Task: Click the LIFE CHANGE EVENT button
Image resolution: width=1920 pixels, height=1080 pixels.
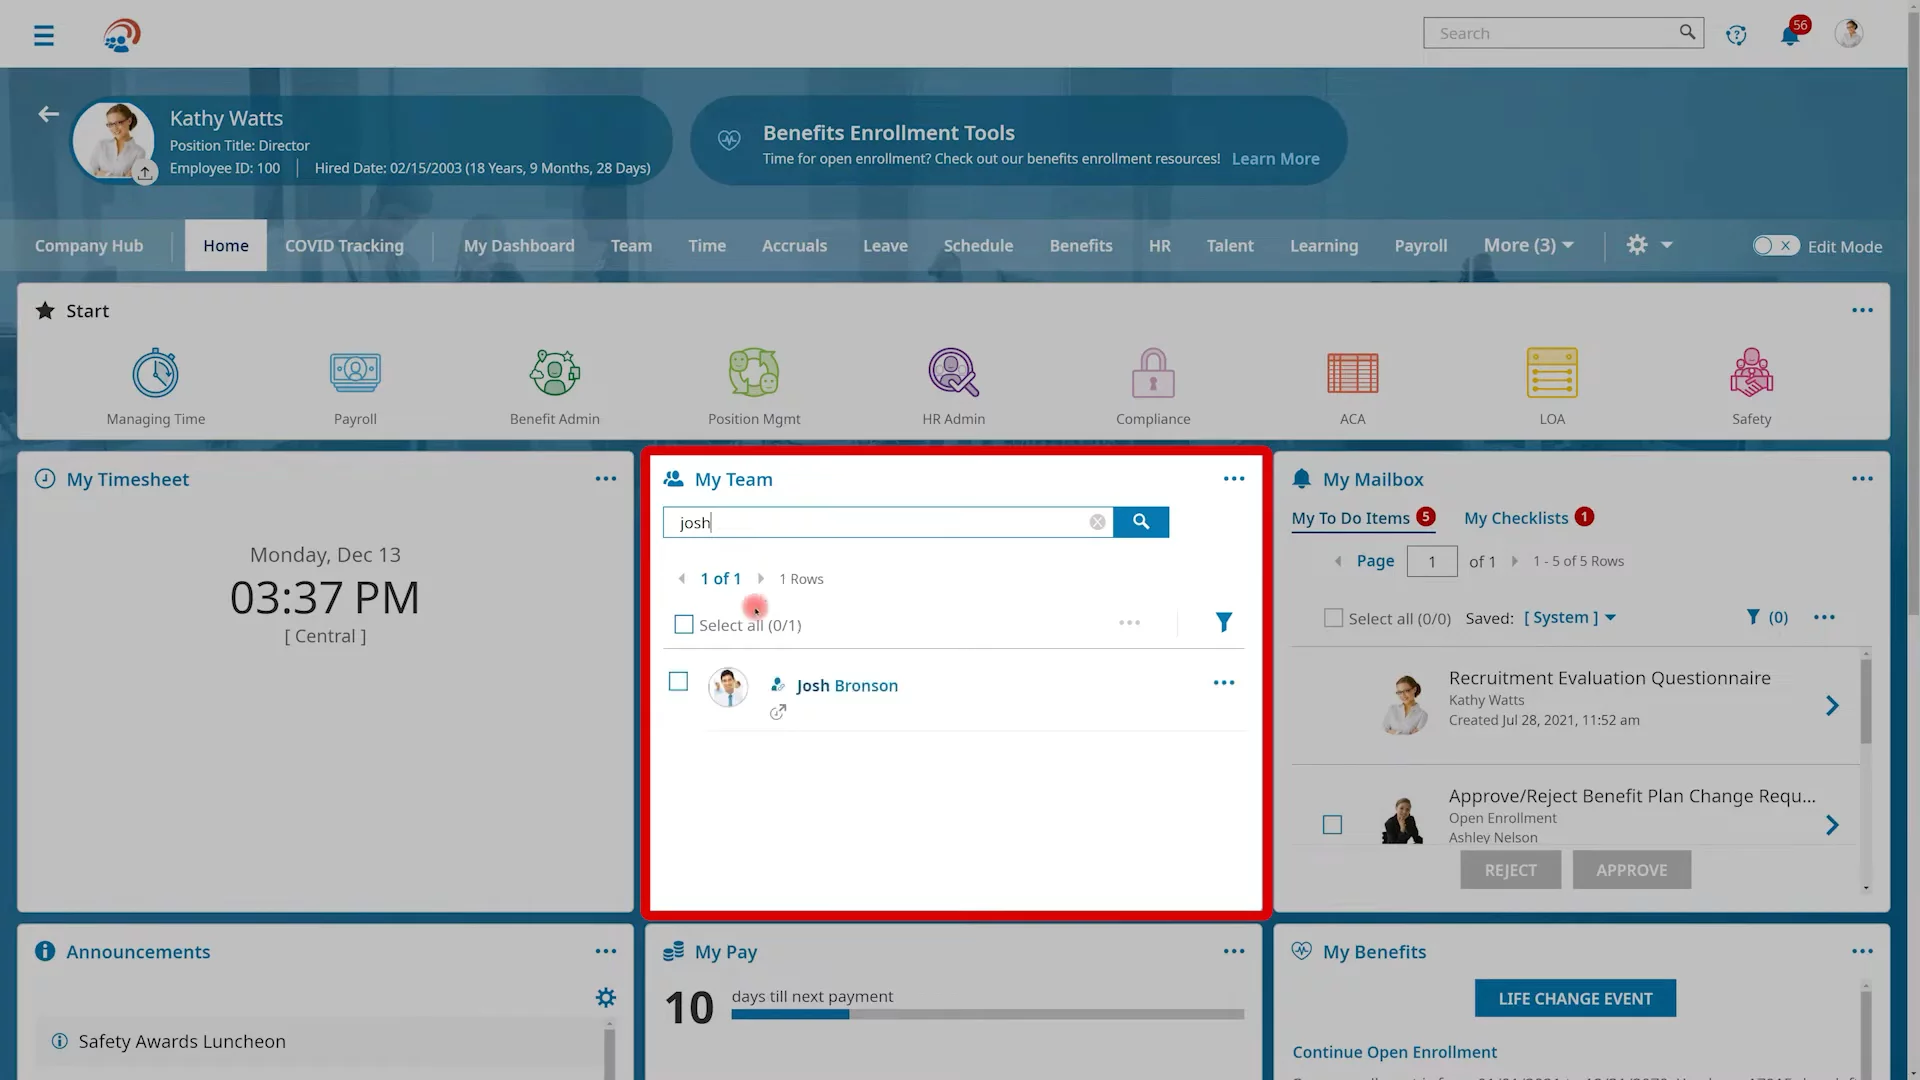Action: pos(1575,998)
